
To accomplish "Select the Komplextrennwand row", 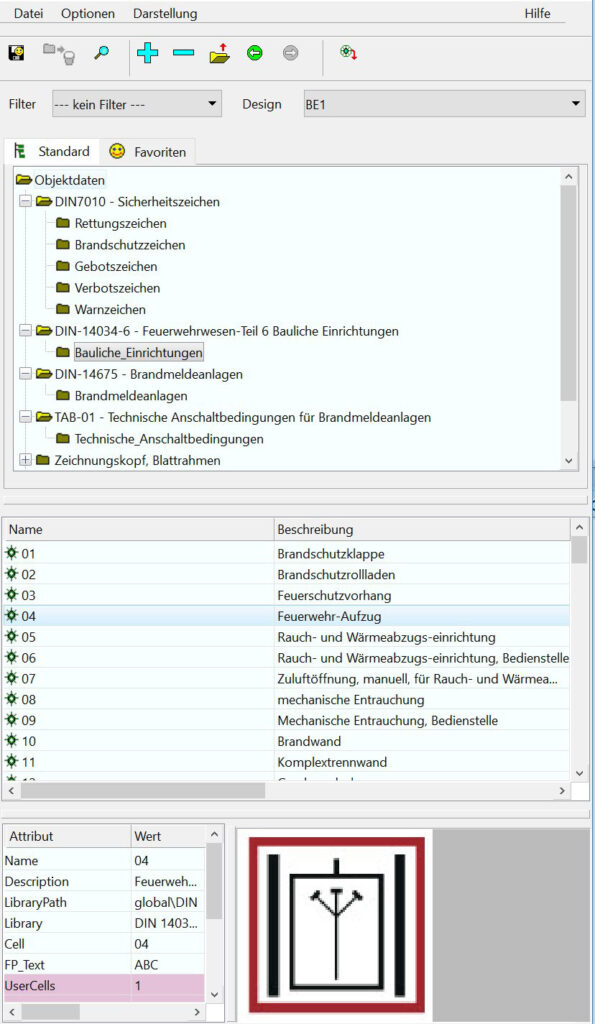I will tap(286, 762).
